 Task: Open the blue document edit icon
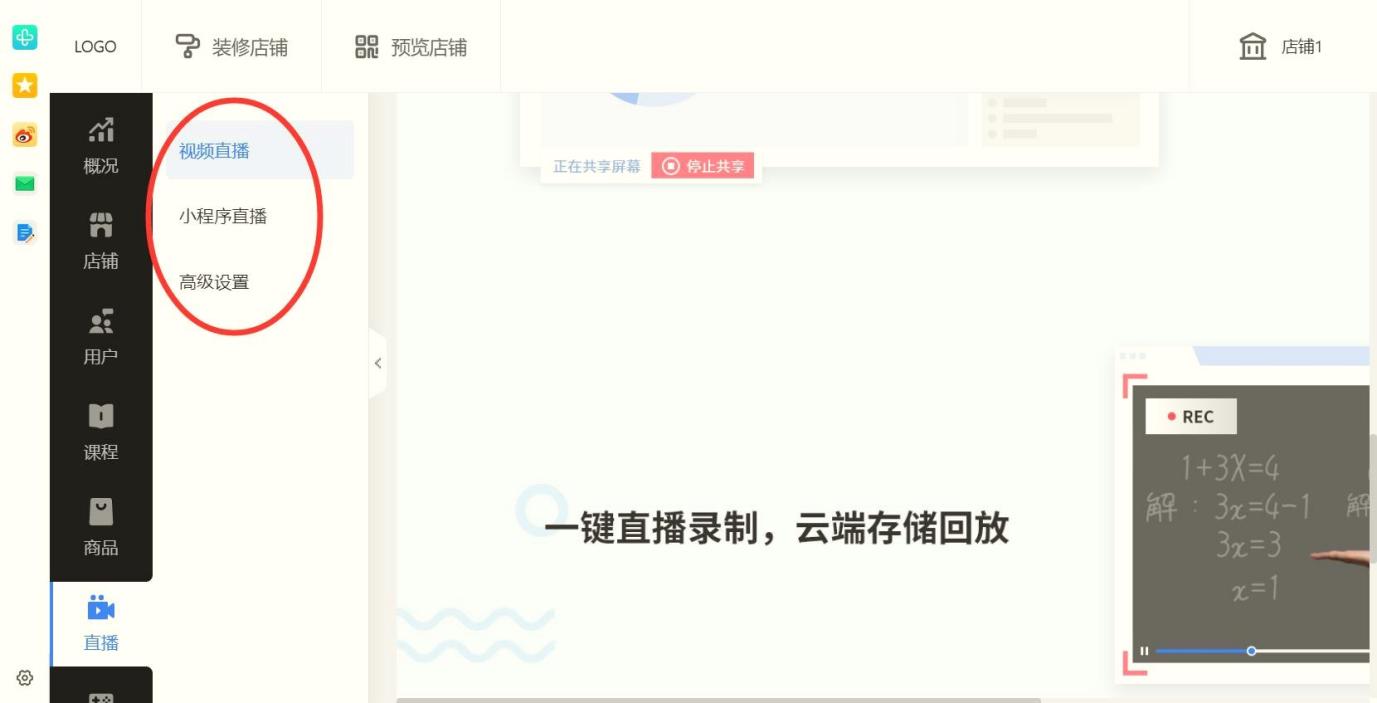pos(25,232)
